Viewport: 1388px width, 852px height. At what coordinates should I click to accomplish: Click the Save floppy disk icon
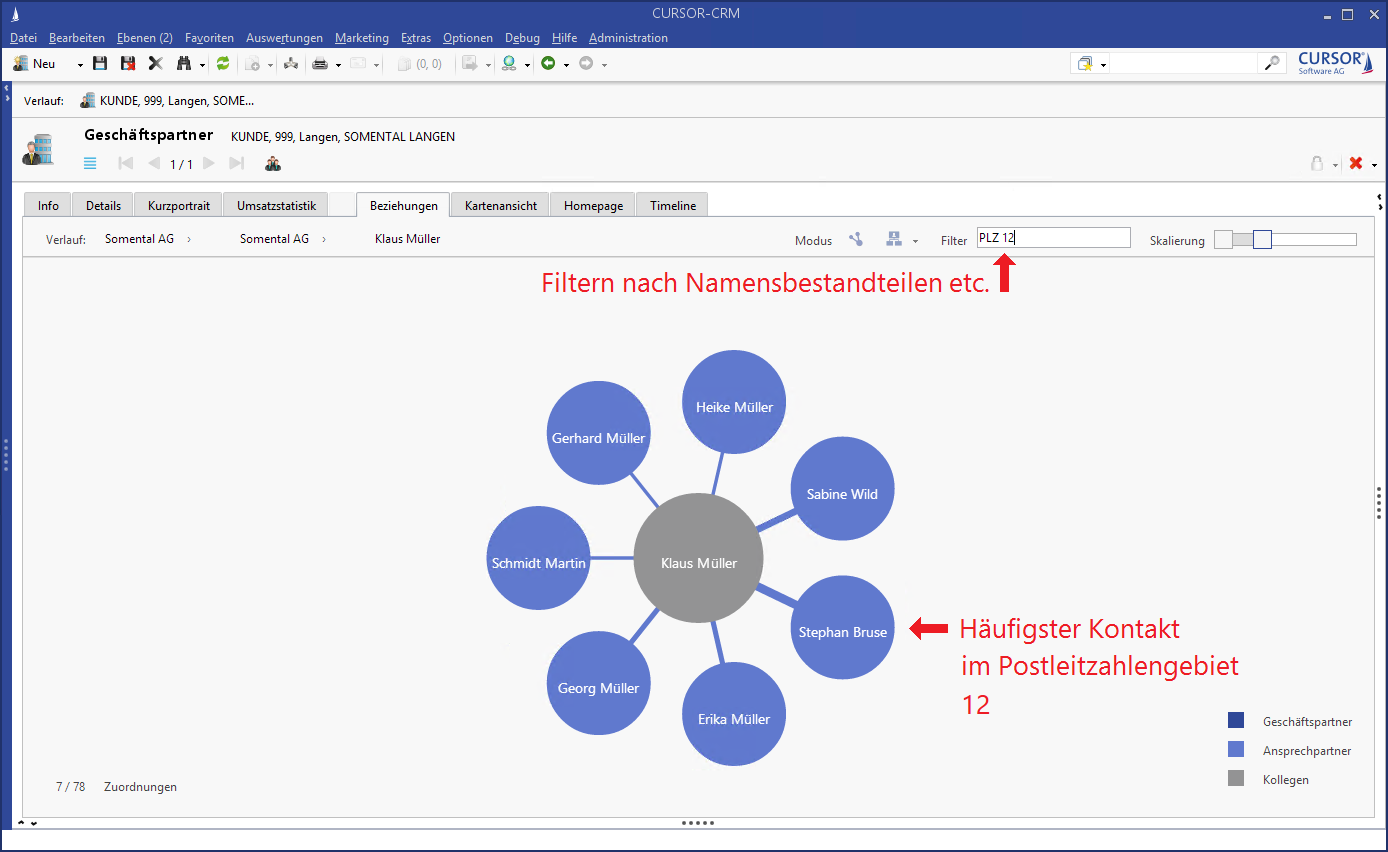click(100, 63)
